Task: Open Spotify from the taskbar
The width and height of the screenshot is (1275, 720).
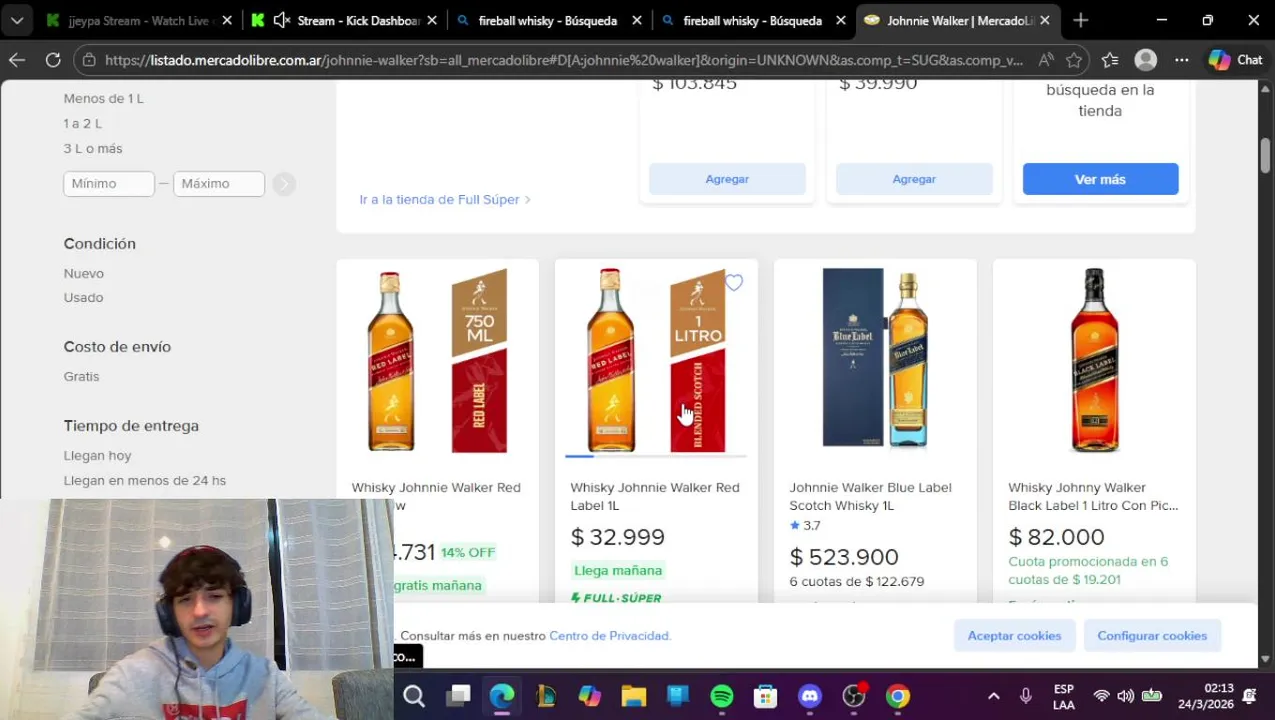Action: 722,696
